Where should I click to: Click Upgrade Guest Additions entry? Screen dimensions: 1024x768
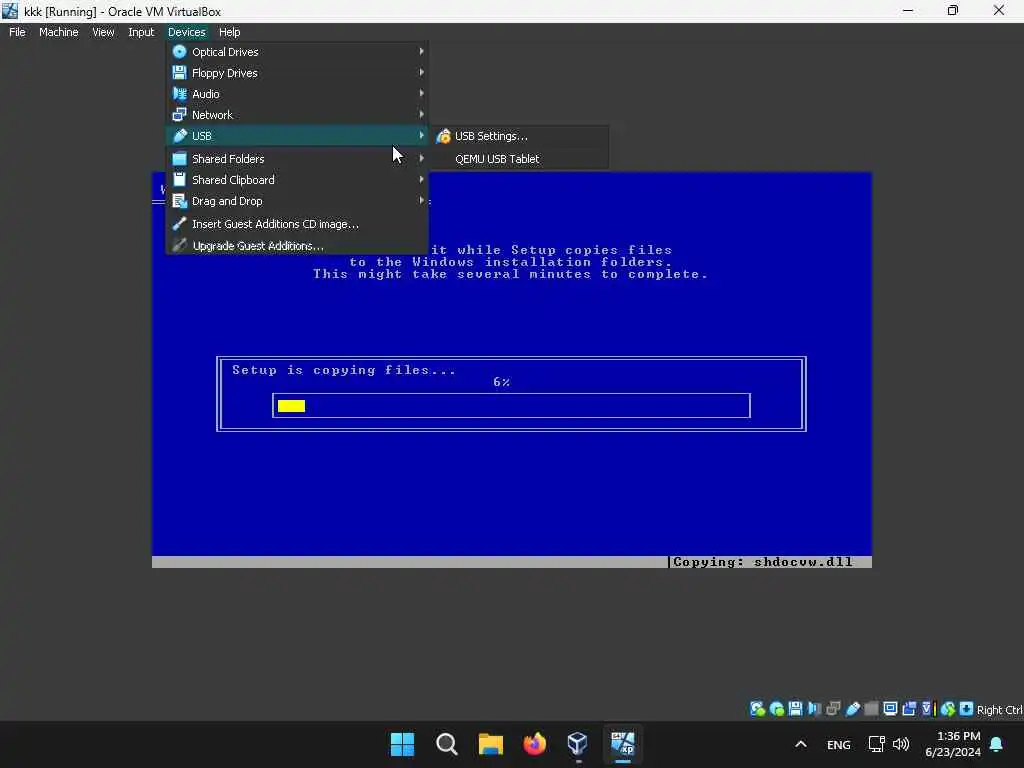298,246
